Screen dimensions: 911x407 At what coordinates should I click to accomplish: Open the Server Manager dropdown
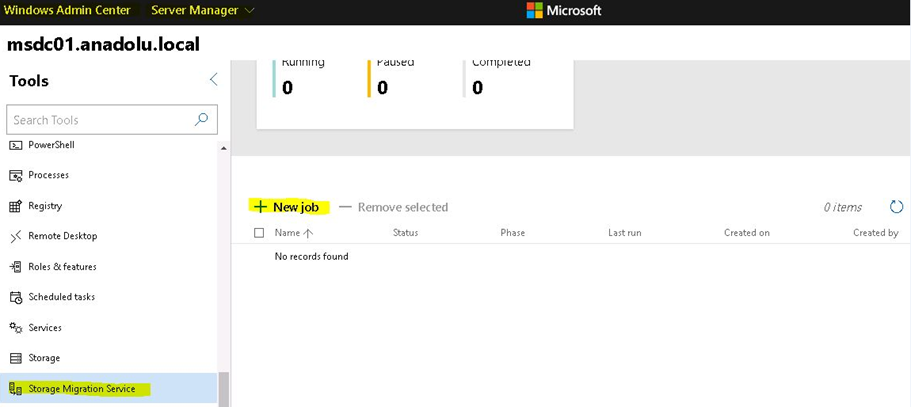coord(203,10)
